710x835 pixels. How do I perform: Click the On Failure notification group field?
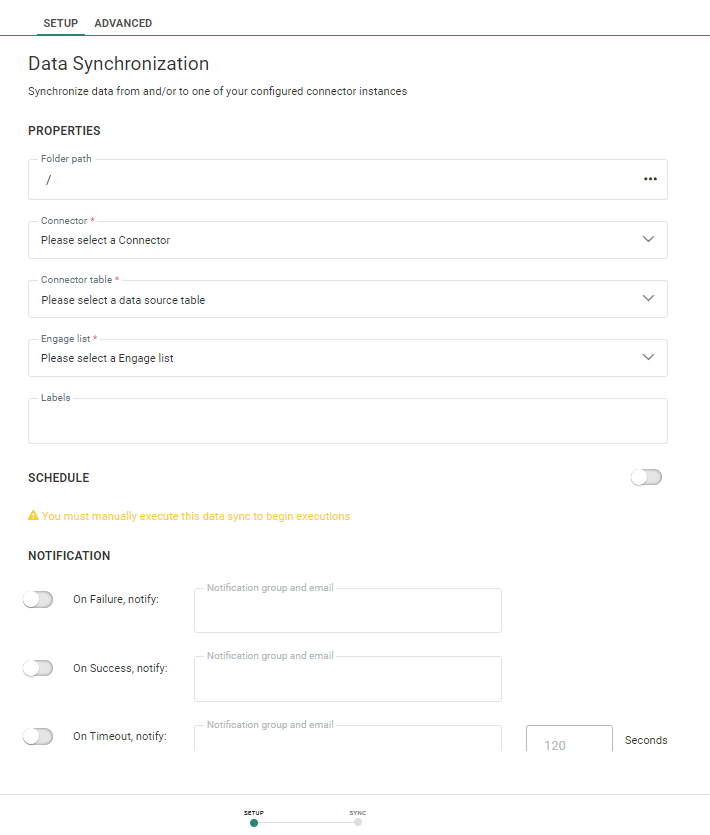347,610
